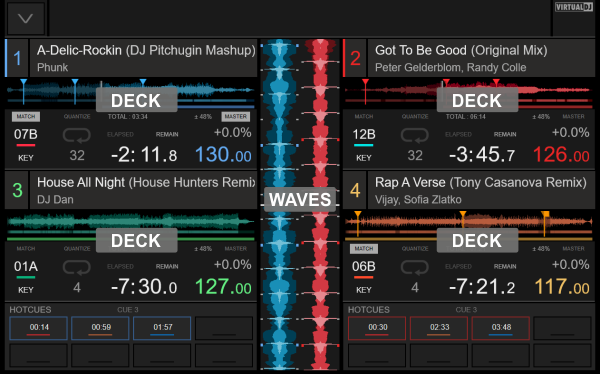Click the first red cue marker on deck 2
The height and width of the screenshot is (374, 600).
pyautogui.click(x=365, y=82)
